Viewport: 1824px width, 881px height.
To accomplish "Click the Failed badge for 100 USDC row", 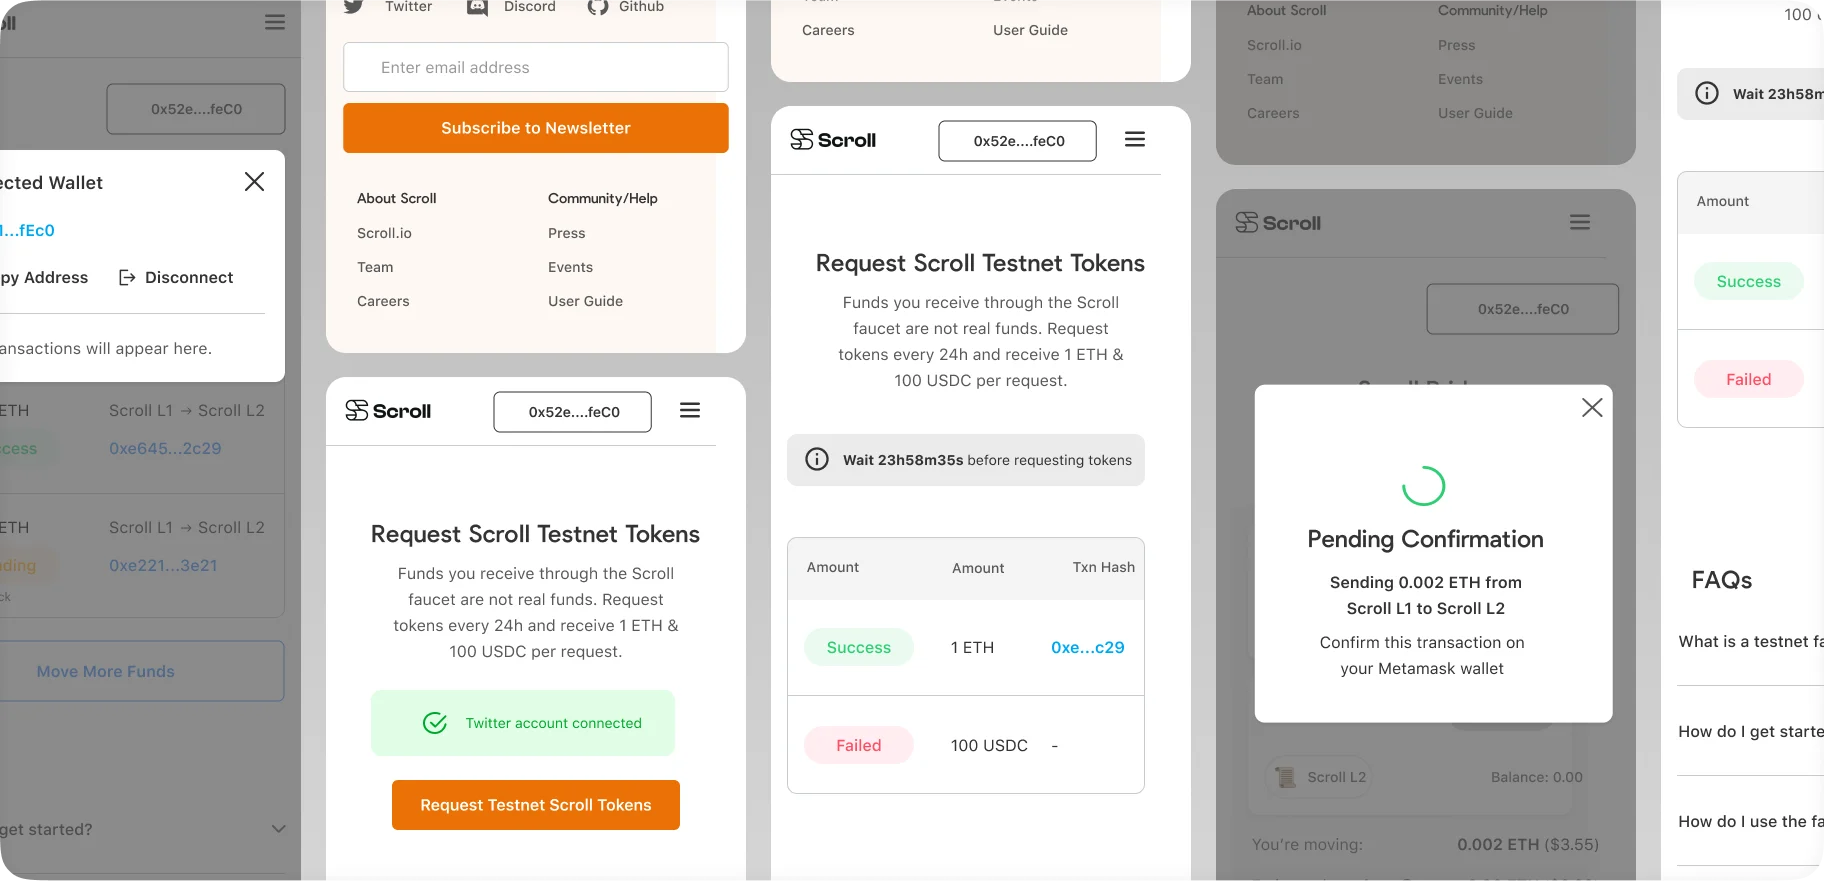I will (x=858, y=745).
